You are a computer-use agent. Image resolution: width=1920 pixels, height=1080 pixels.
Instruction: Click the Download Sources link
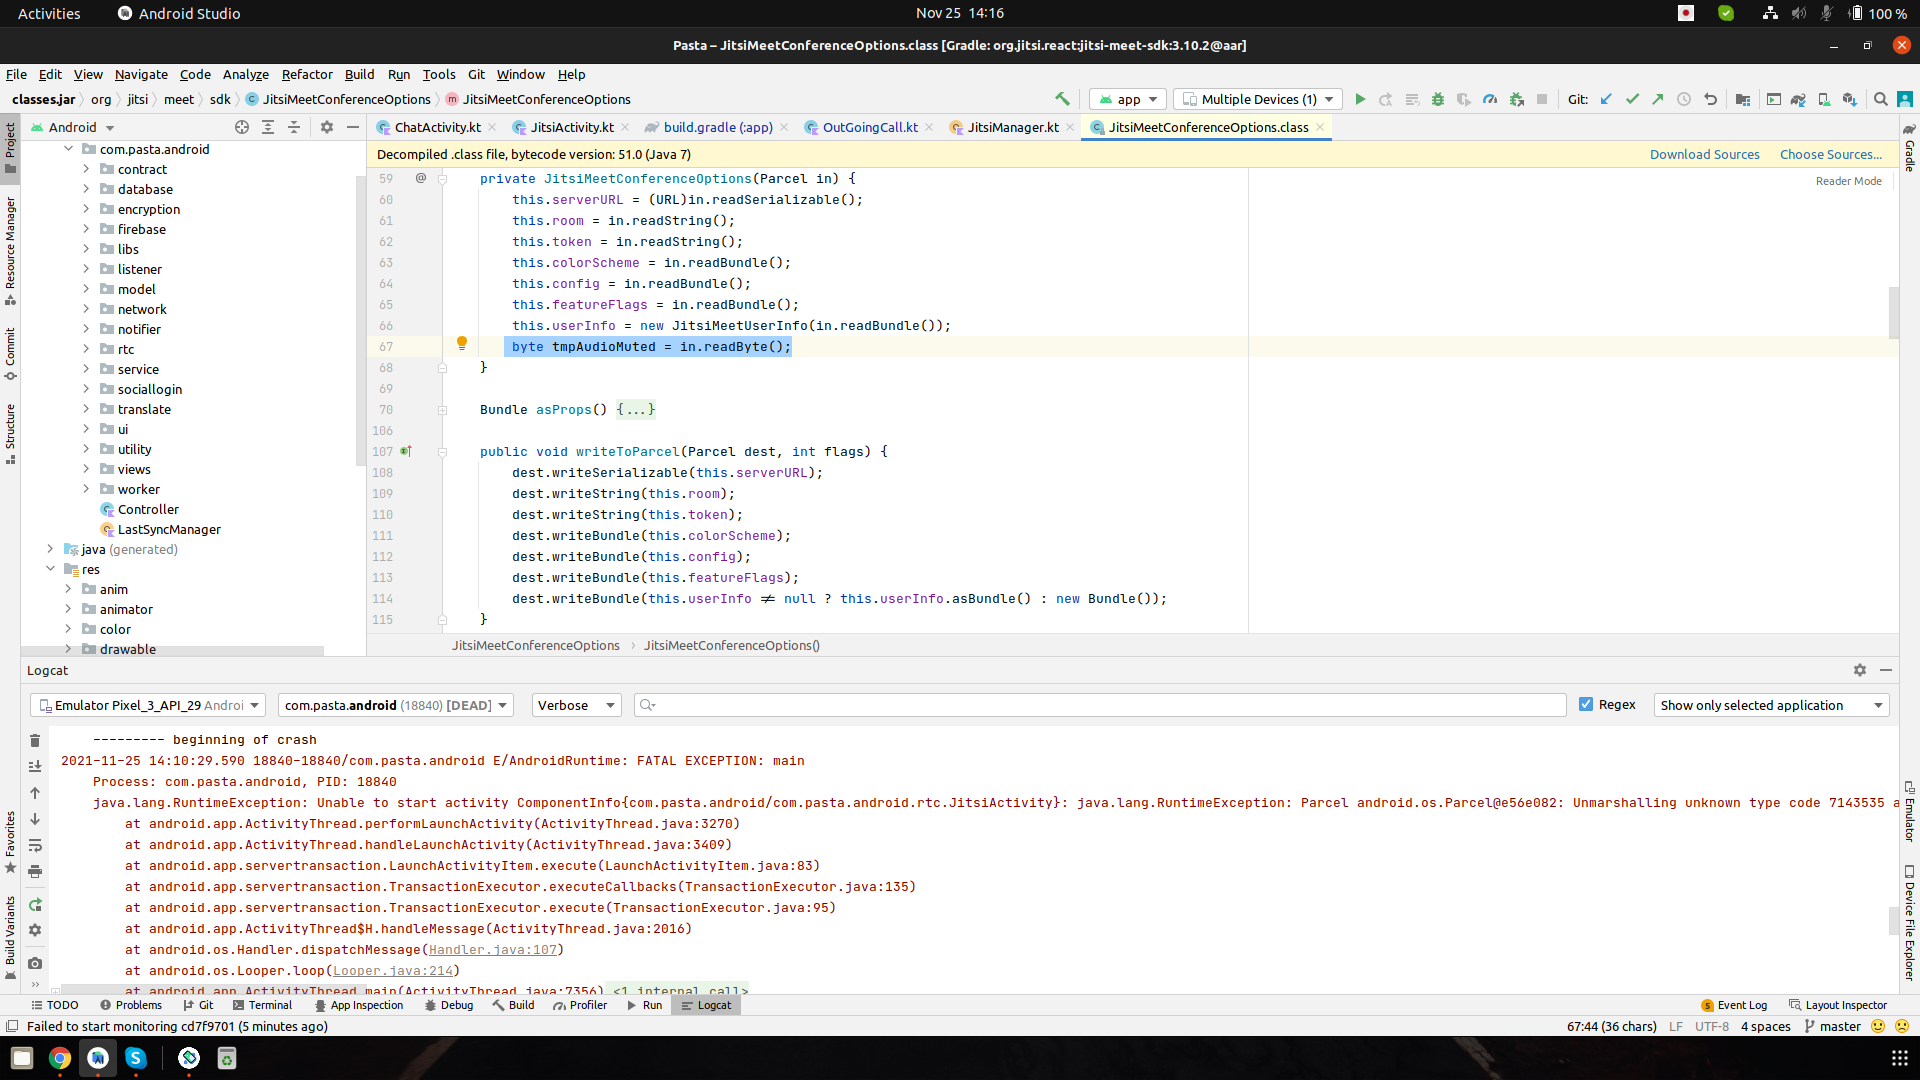click(x=1704, y=154)
